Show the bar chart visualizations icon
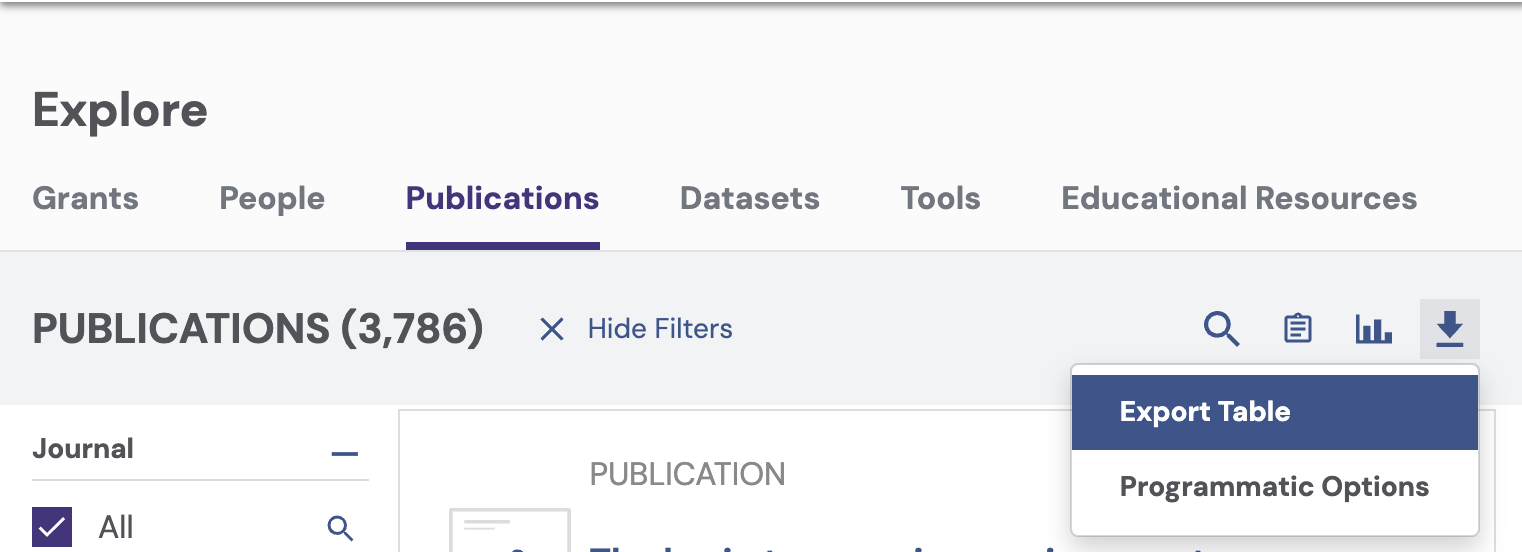The width and height of the screenshot is (1522, 552). (1373, 329)
